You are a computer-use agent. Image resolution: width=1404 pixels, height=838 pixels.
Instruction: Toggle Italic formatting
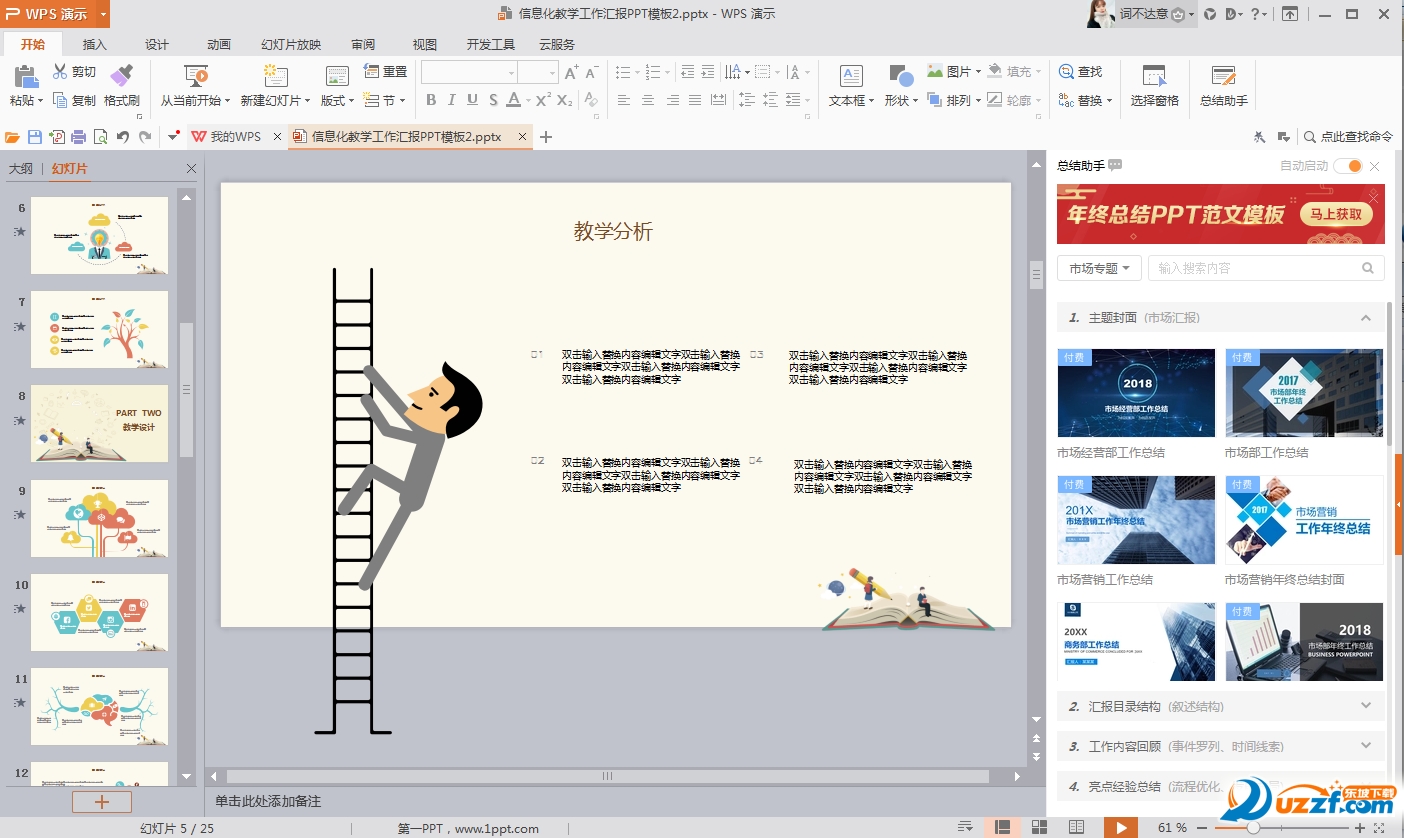click(x=451, y=100)
